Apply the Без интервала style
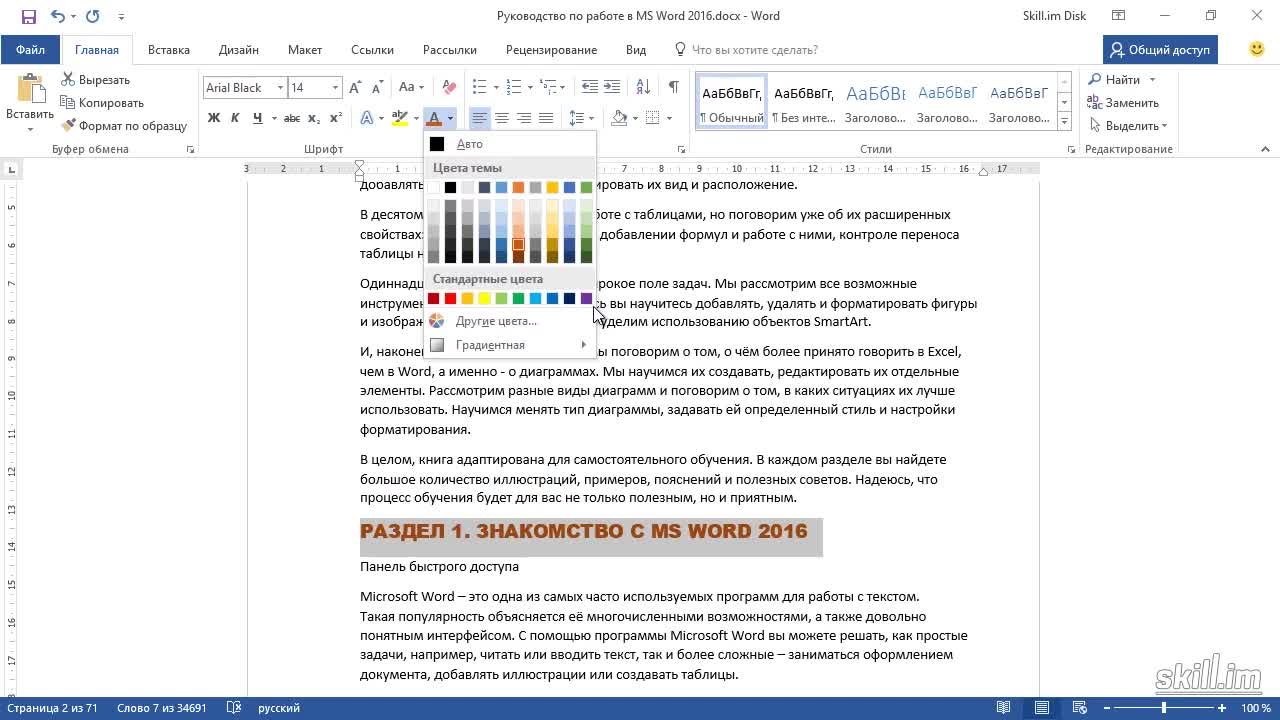The image size is (1280, 720). pos(804,102)
